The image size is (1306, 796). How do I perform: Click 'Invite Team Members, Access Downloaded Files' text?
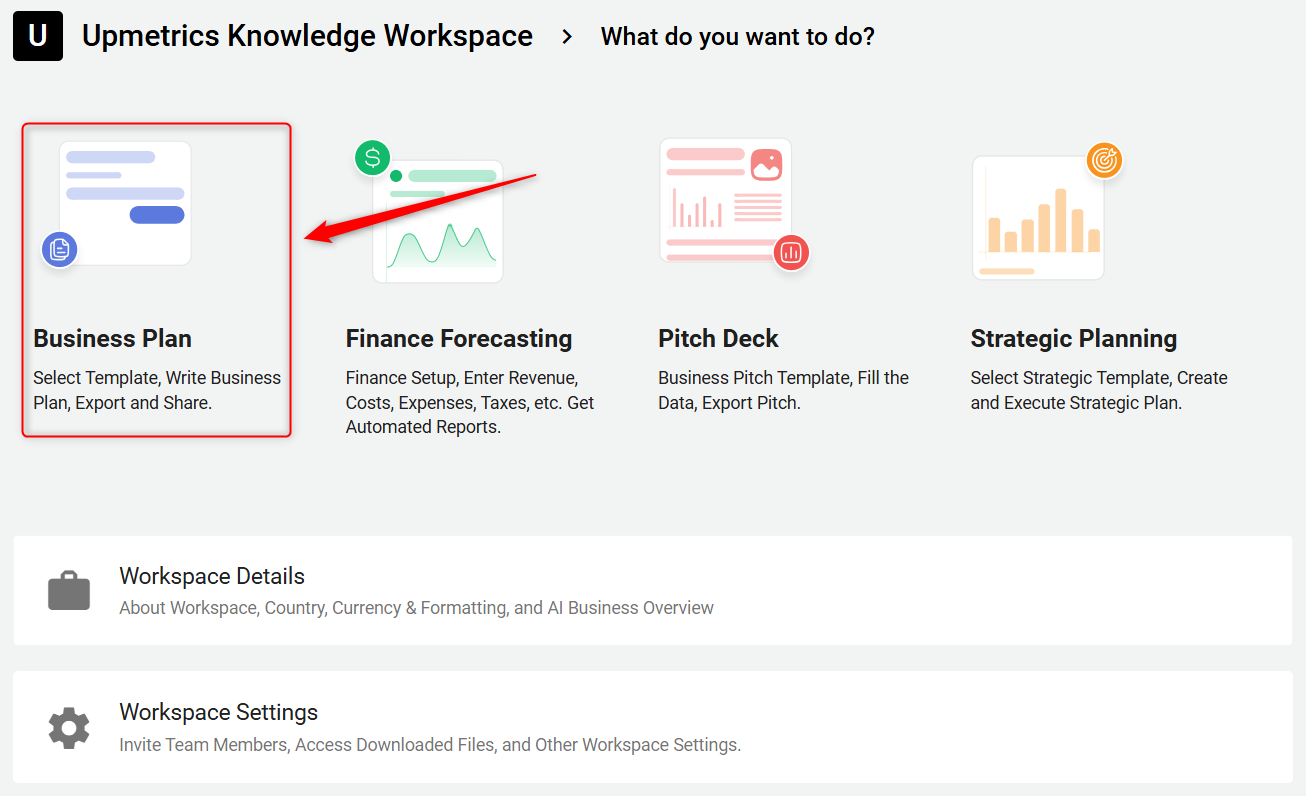(x=430, y=745)
